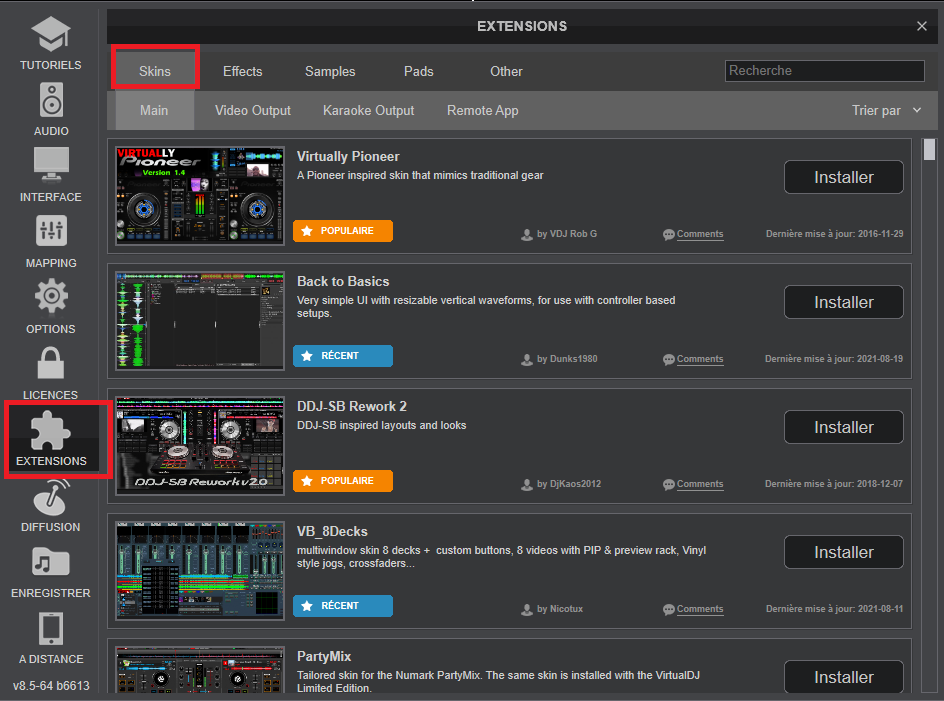This screenshot has height=701, width=944.
Task: Click the Back to Basics title
Action: (x=343, y=281)
